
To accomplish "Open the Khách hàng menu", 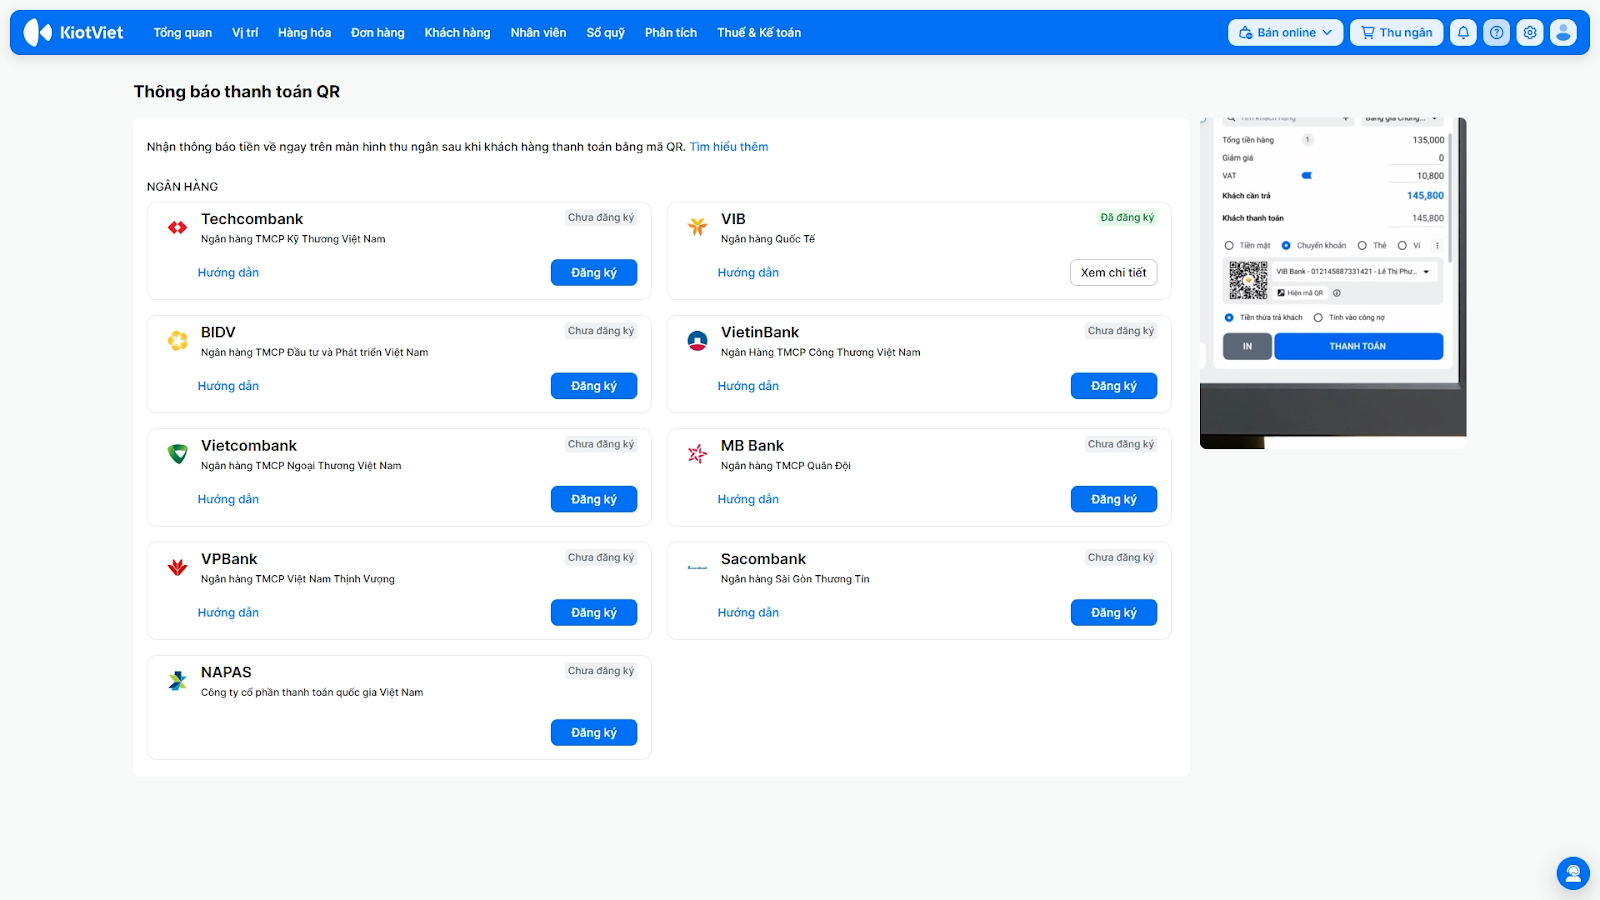I will point(457,33).
